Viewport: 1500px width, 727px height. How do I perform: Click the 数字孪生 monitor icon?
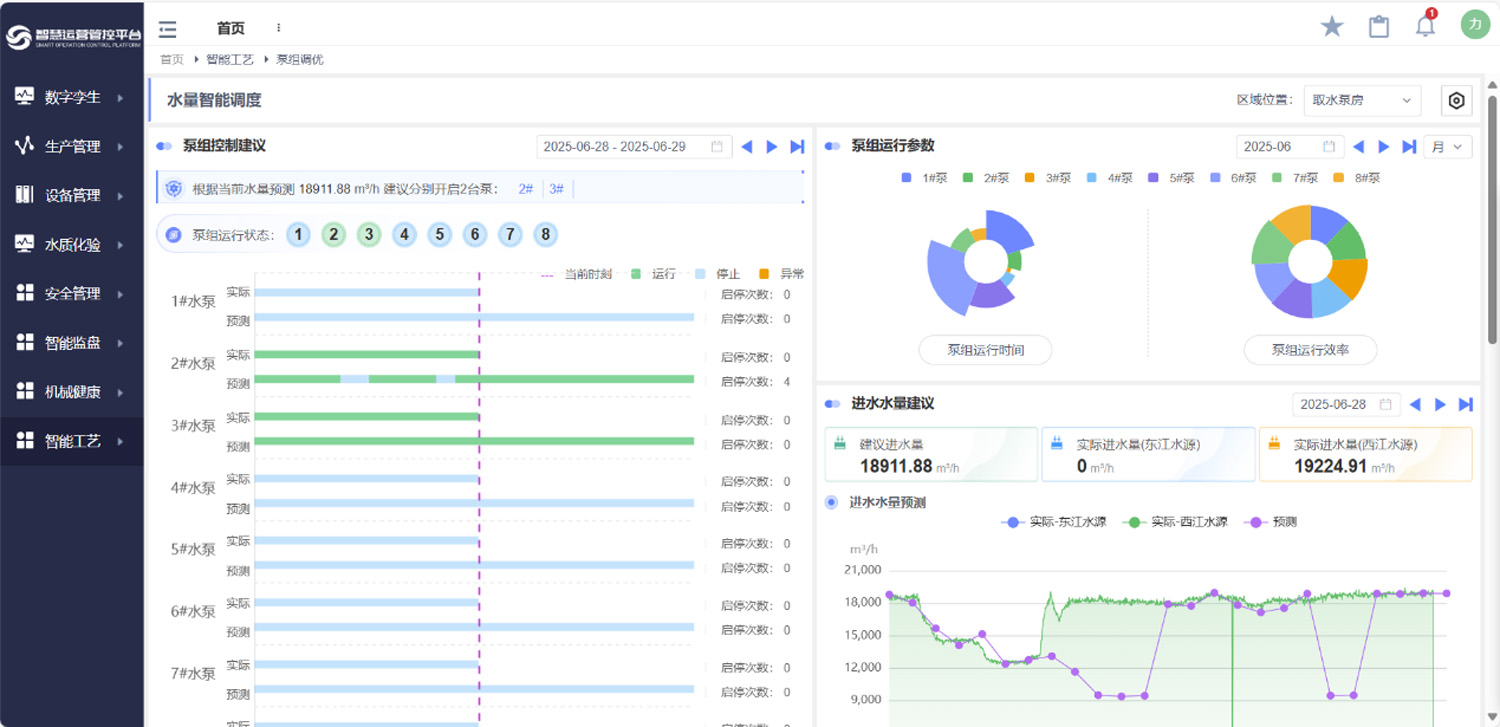[x=25, y=97]
